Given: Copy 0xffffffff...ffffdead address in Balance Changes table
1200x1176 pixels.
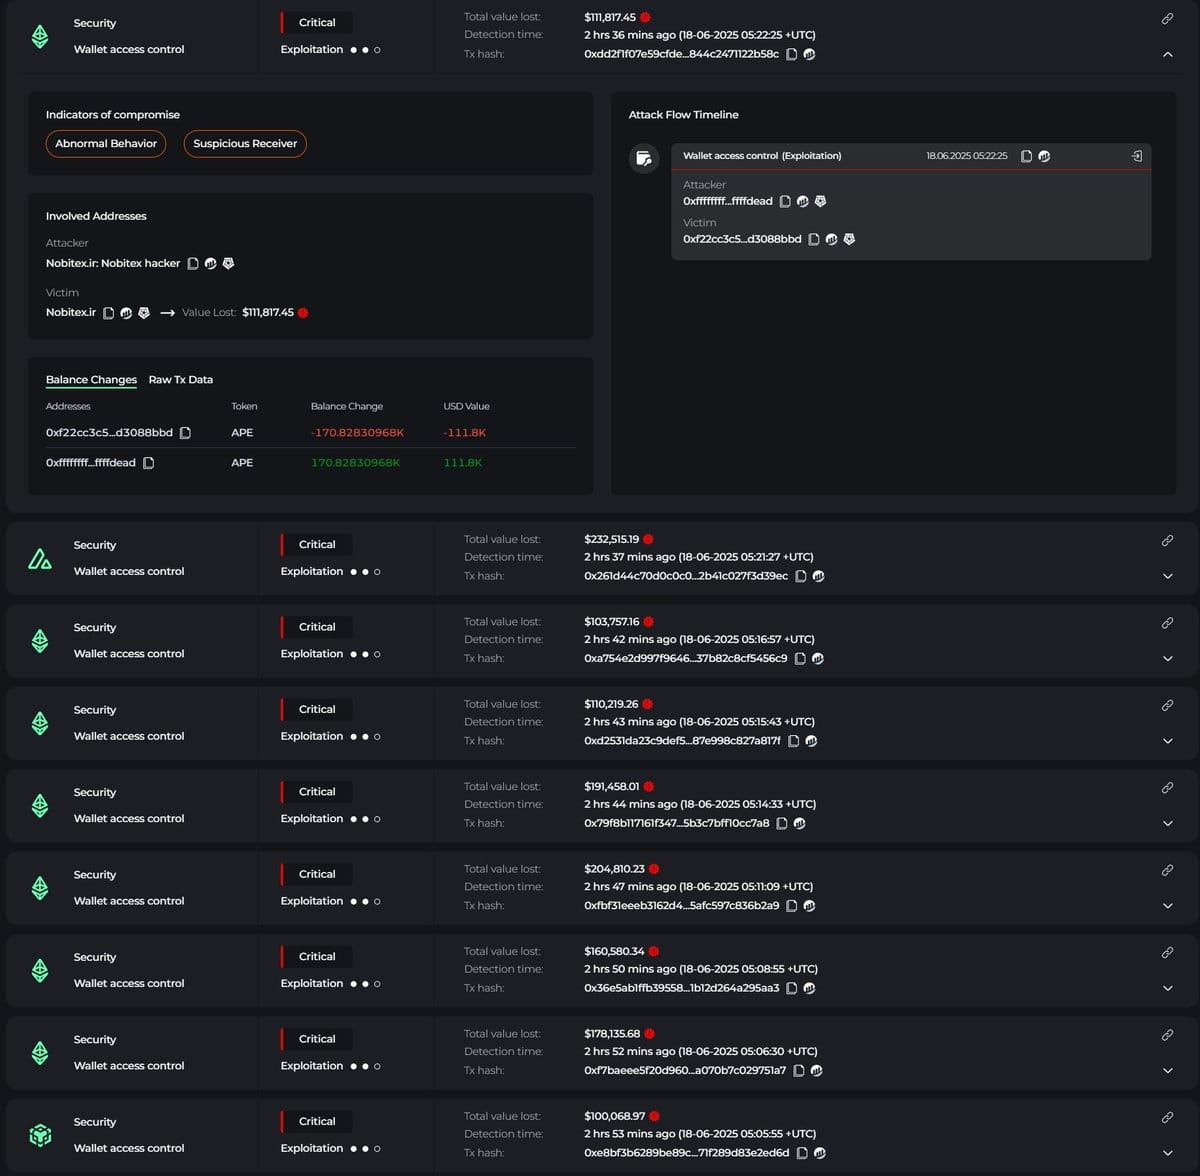Looking at the screenshot, I should point(148,463).
